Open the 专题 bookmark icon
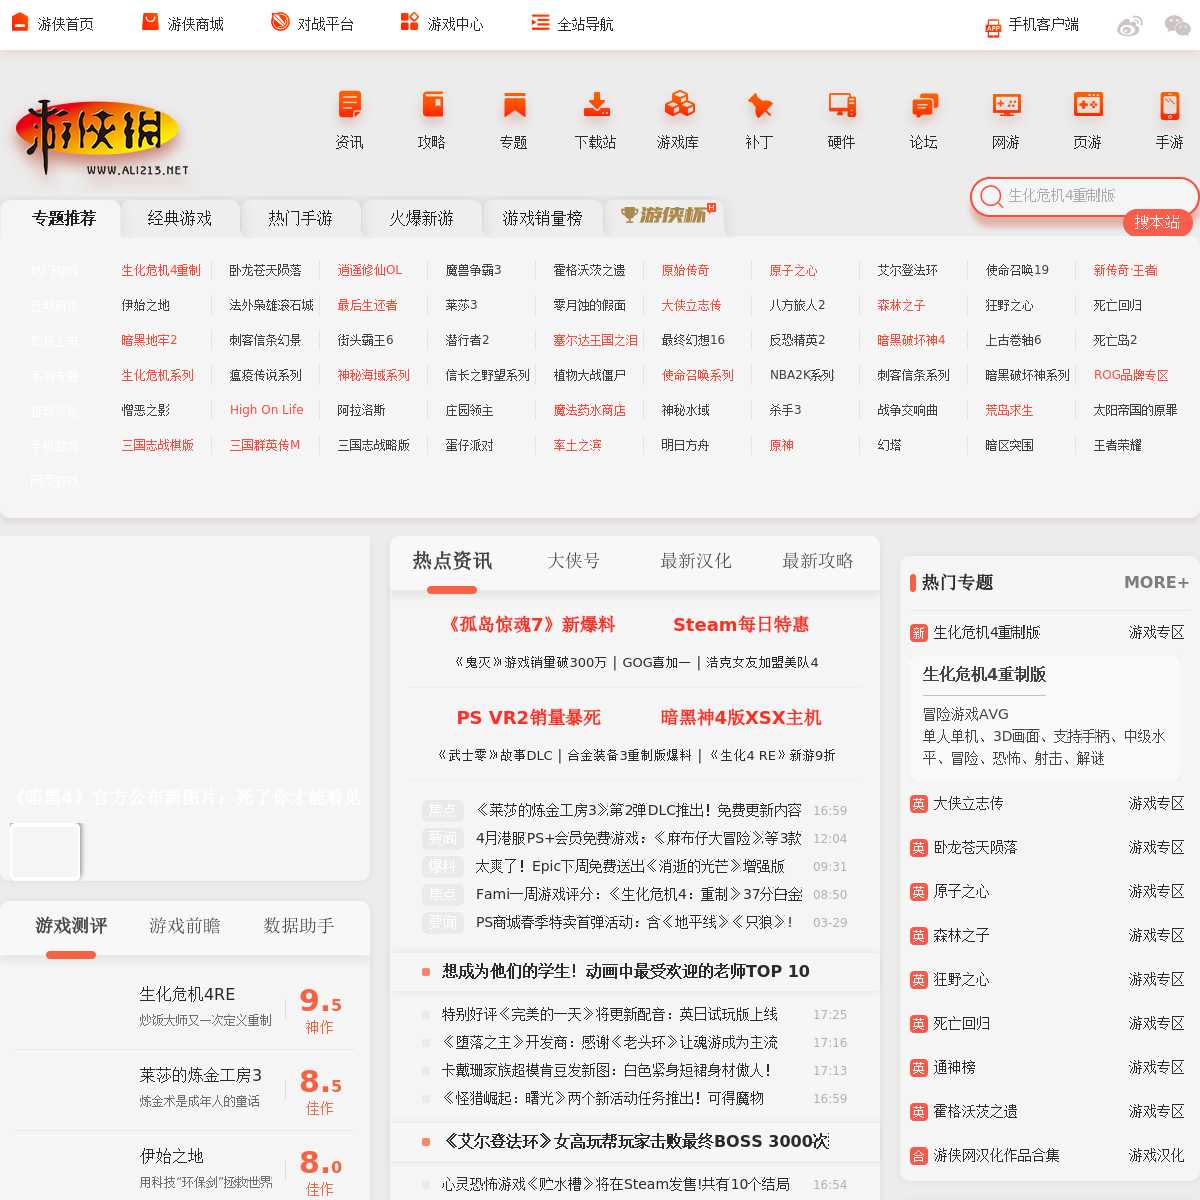 tap(514, 105)
